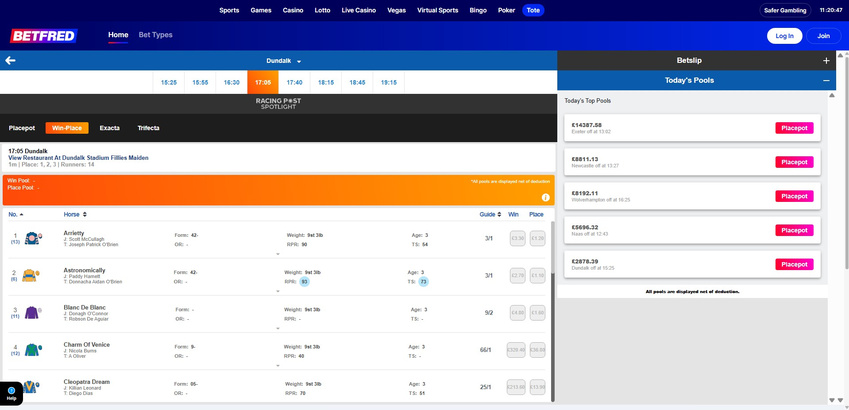Select Blanc De Blanc win price £4.80

tap(518, 313)
